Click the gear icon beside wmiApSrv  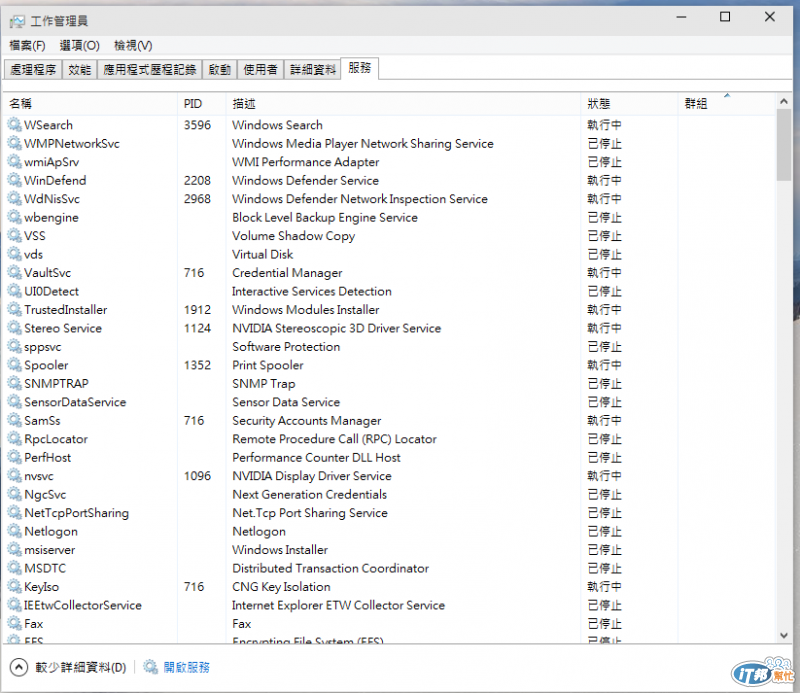(14, 161)
